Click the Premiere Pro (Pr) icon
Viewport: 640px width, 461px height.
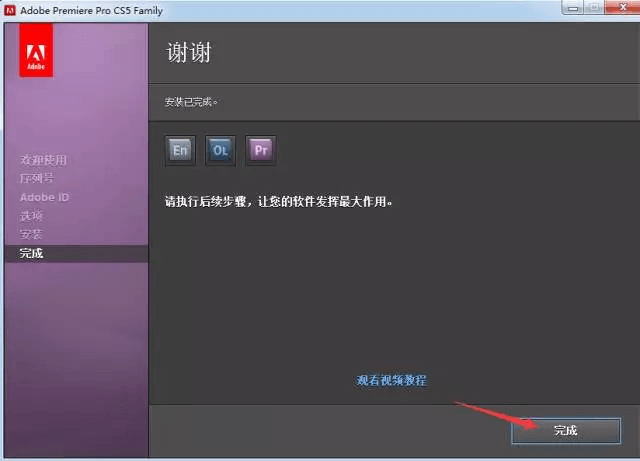click(261, 150)
